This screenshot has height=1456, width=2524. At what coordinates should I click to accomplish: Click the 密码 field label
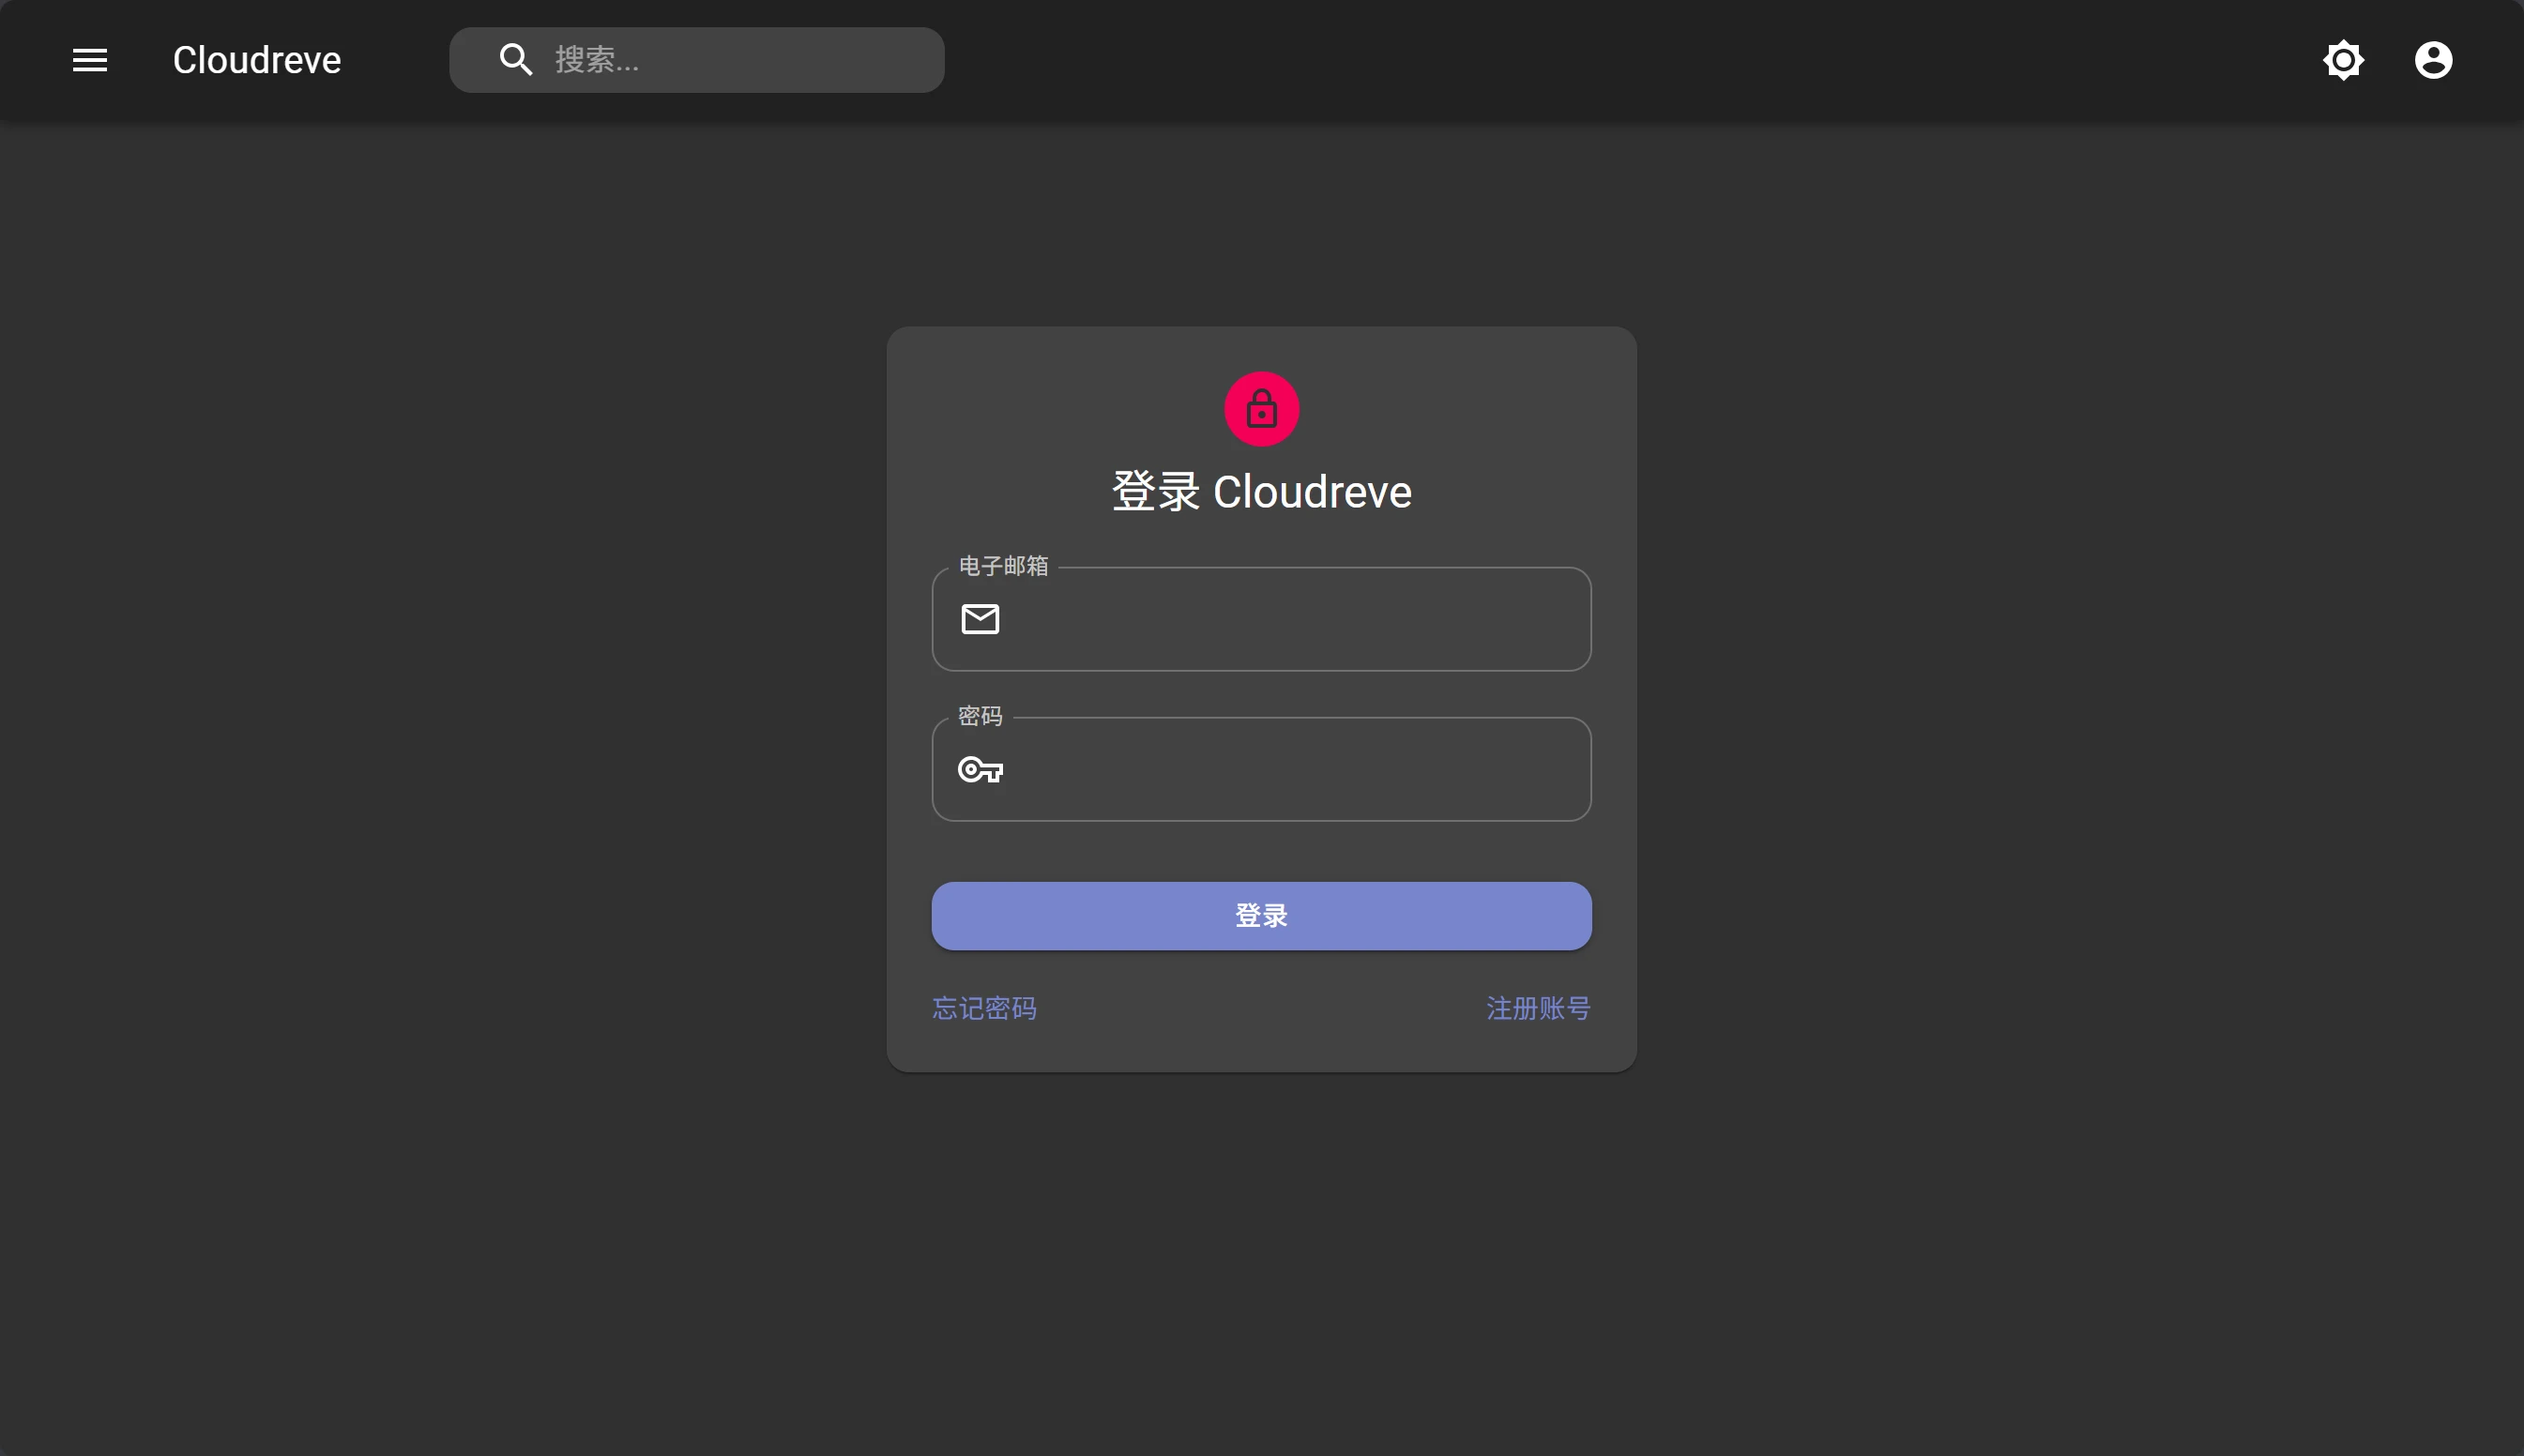pos(979,716)
